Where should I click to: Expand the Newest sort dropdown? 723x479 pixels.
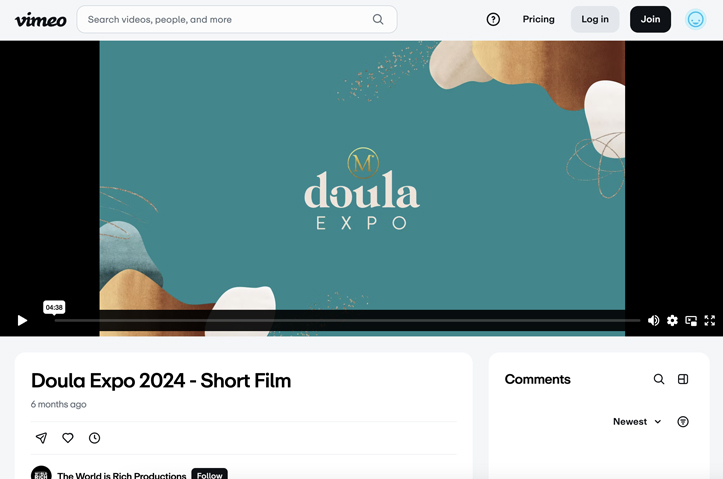[x=637, y=421]
